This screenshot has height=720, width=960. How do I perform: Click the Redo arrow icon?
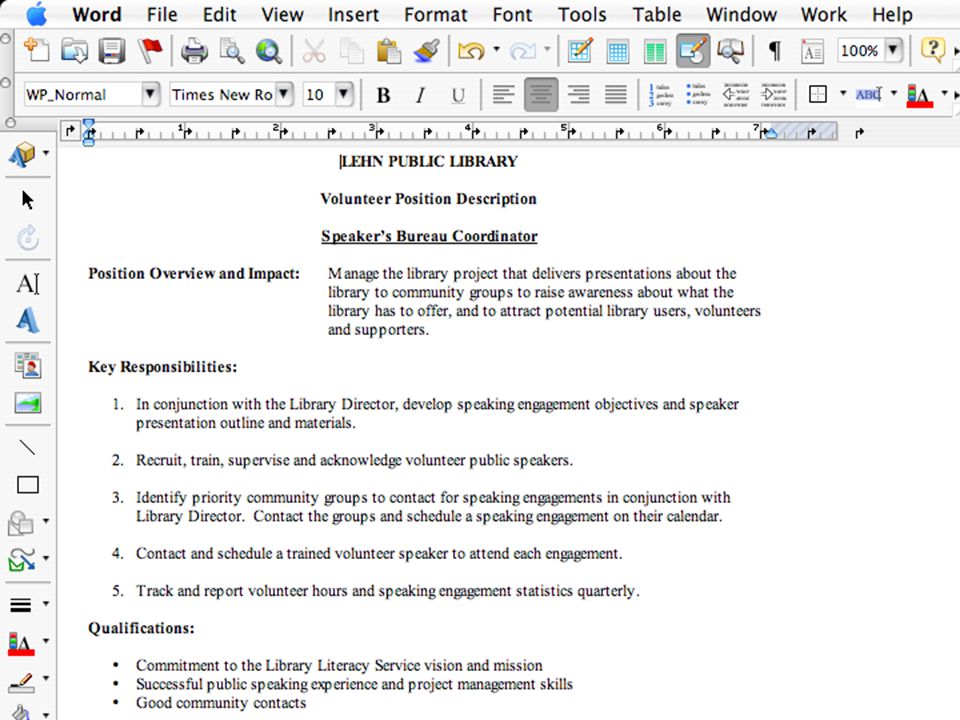click(522, 50)
